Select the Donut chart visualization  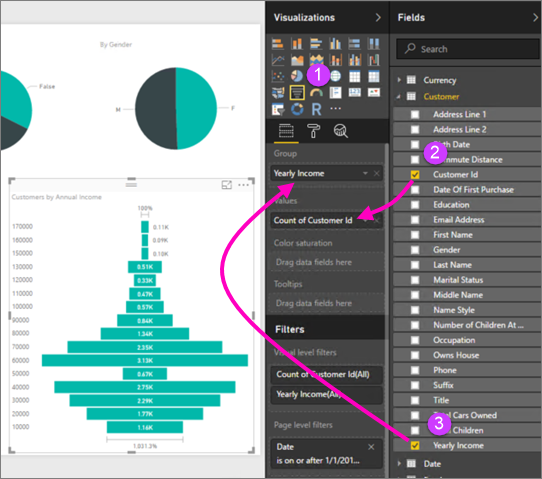[x=297, y=109]
